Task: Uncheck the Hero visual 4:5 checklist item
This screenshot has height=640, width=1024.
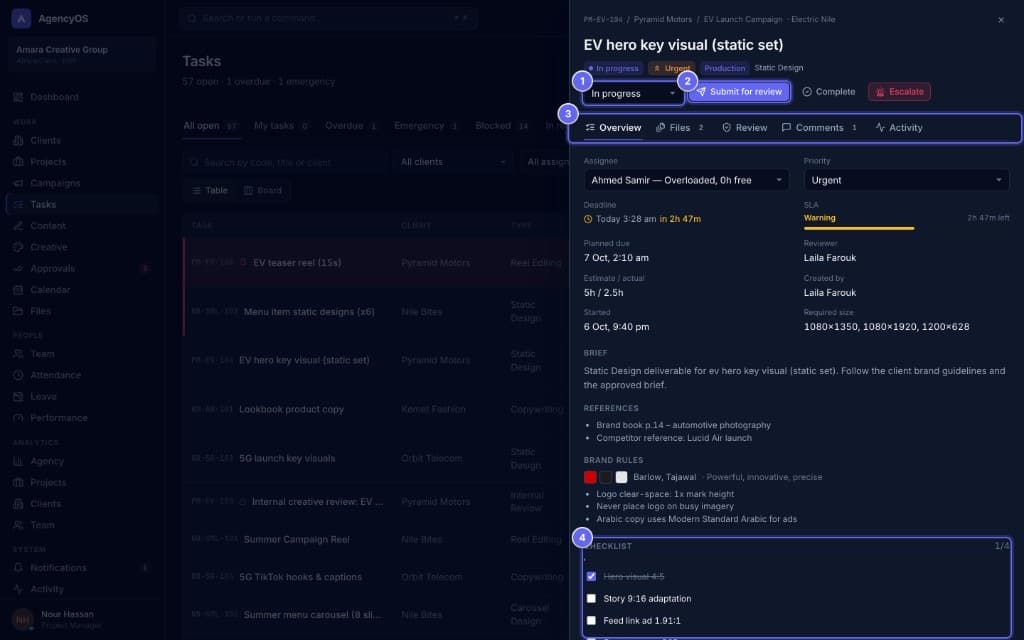Action: click(x=591, y=577)
